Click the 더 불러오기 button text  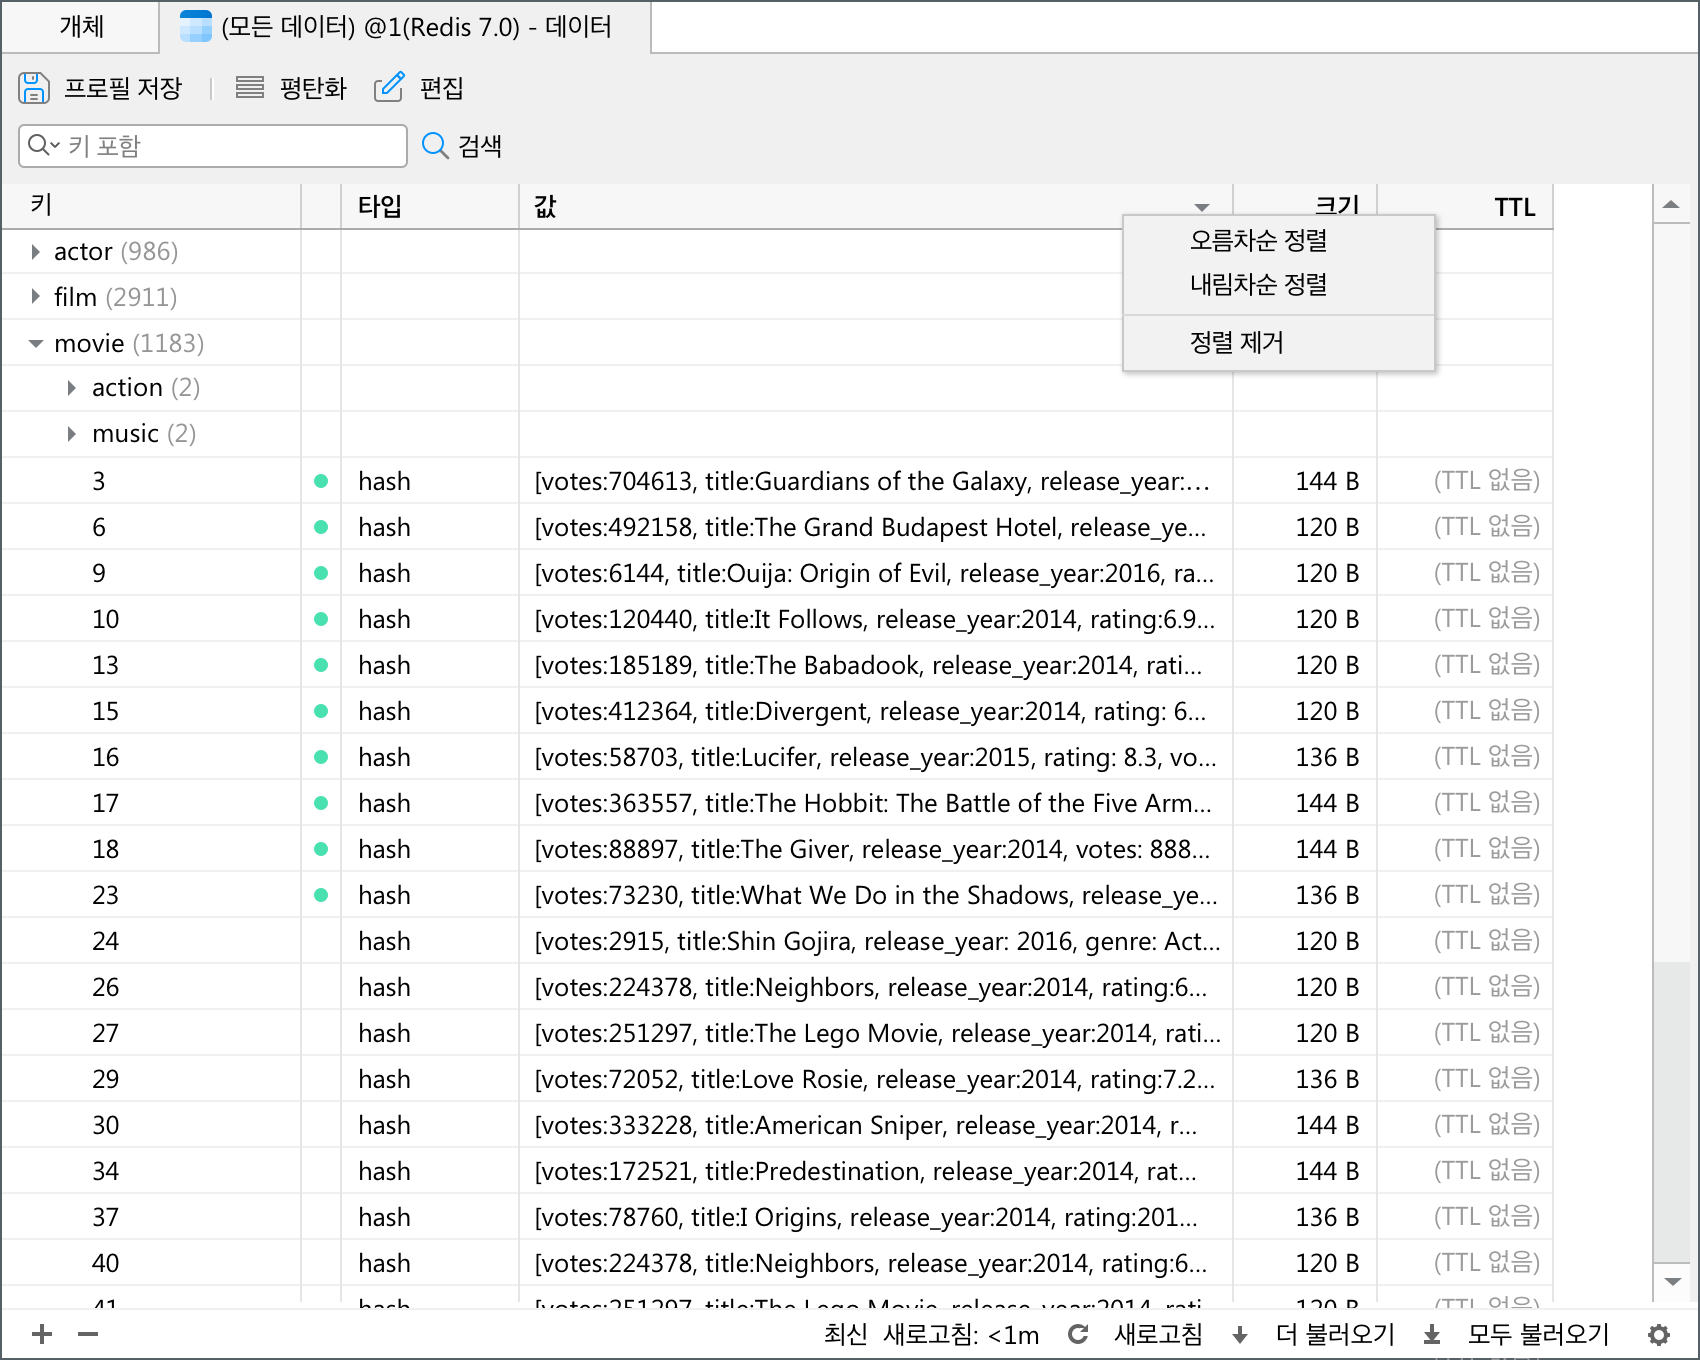(x=1335, y=1335)
